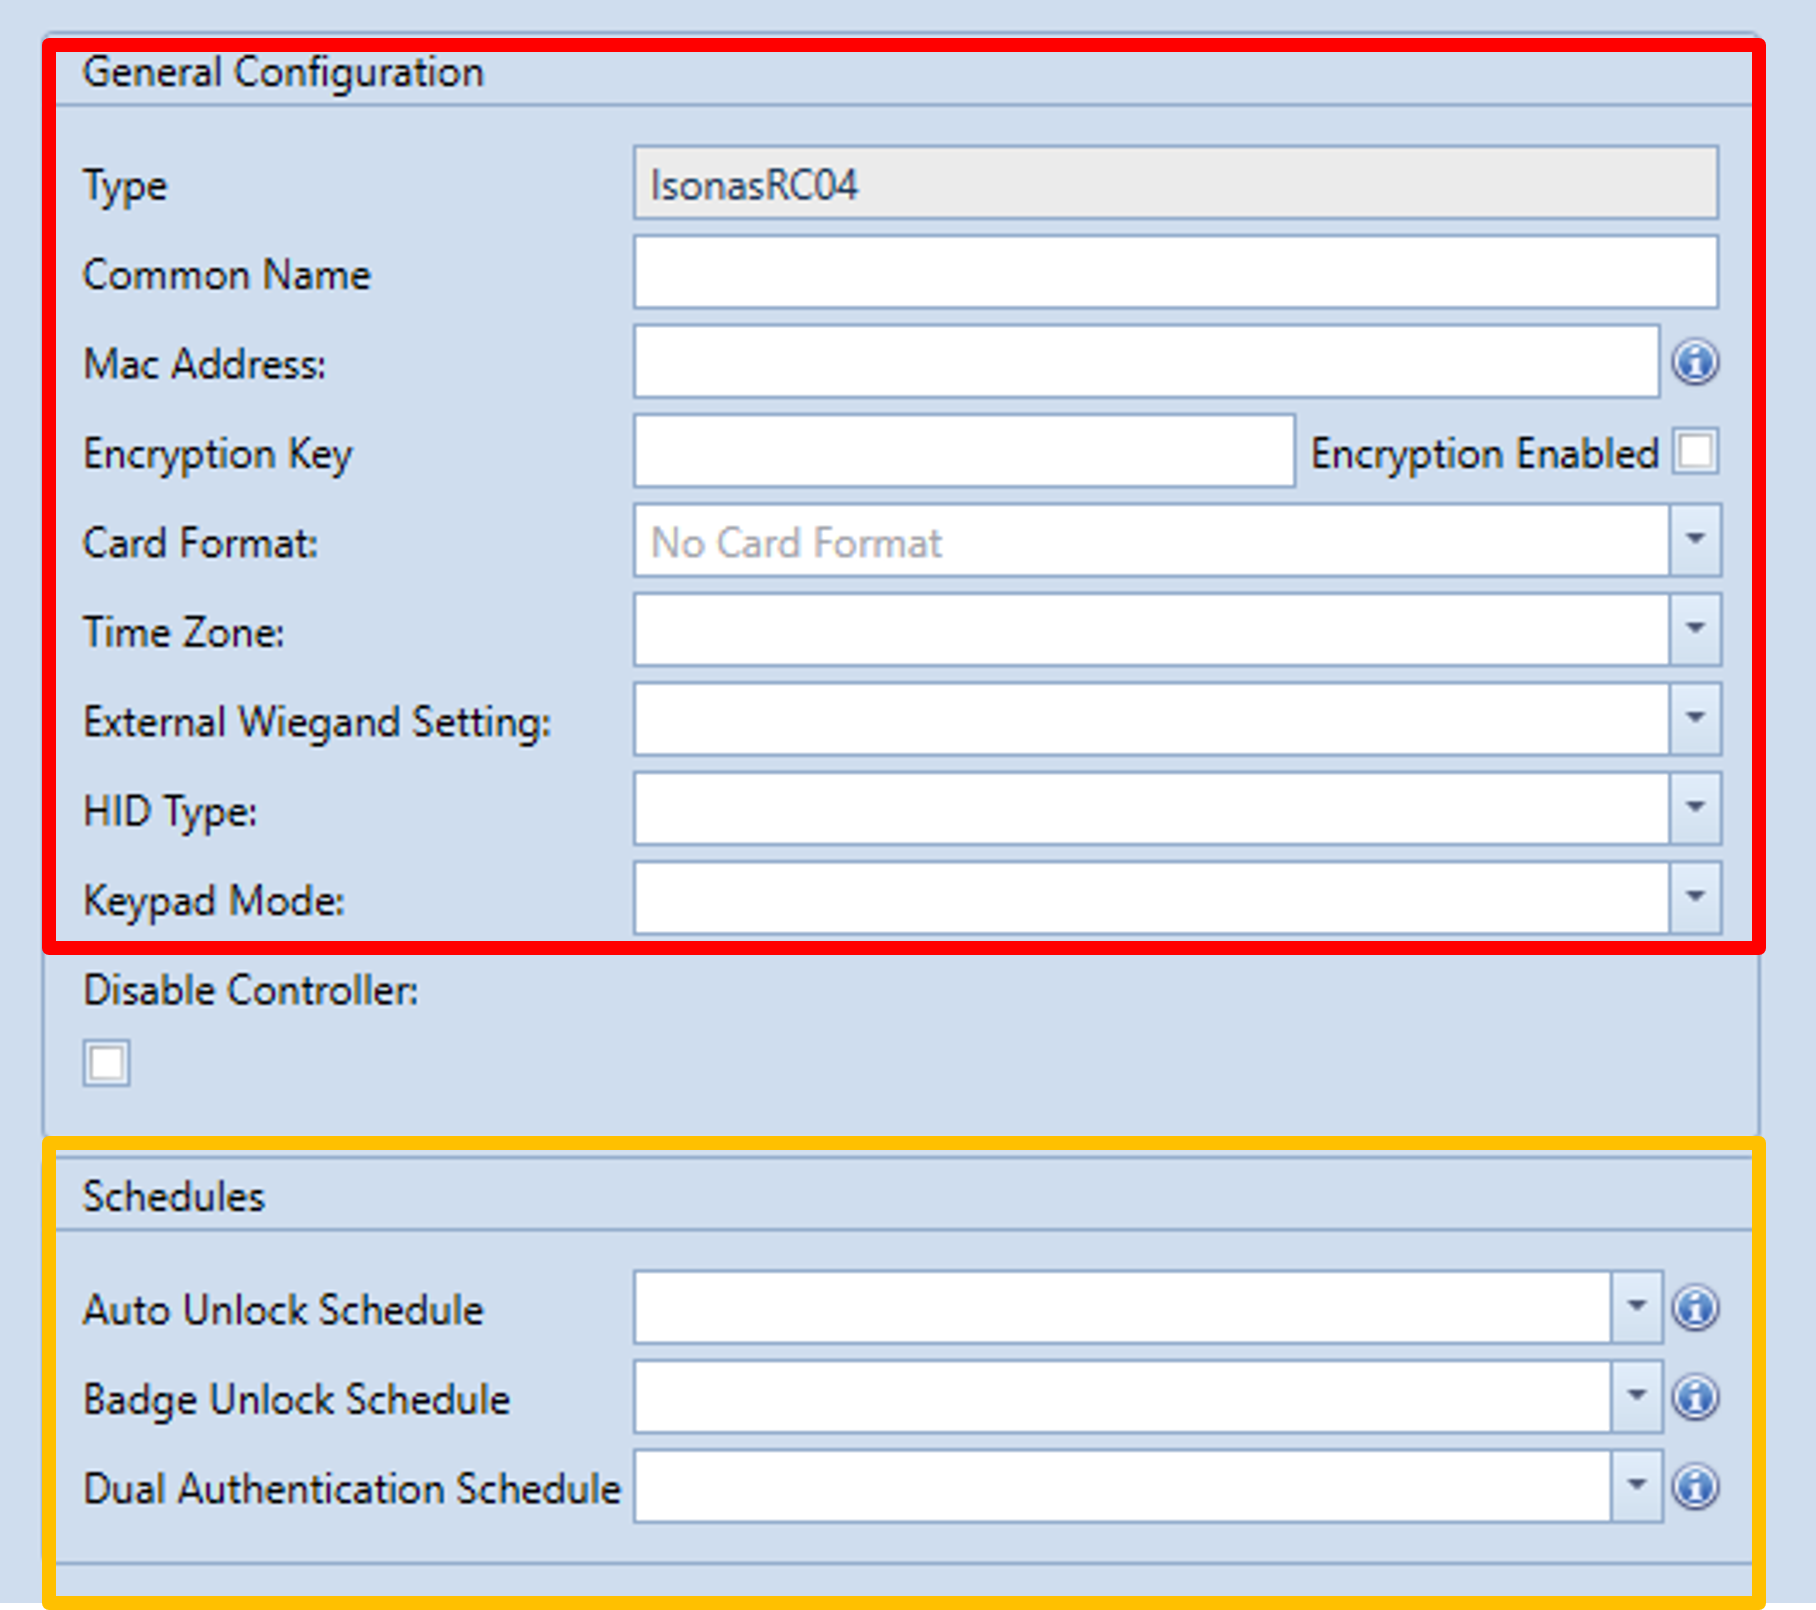Open External Wiegand Setting dropdown

[1695, 718]
